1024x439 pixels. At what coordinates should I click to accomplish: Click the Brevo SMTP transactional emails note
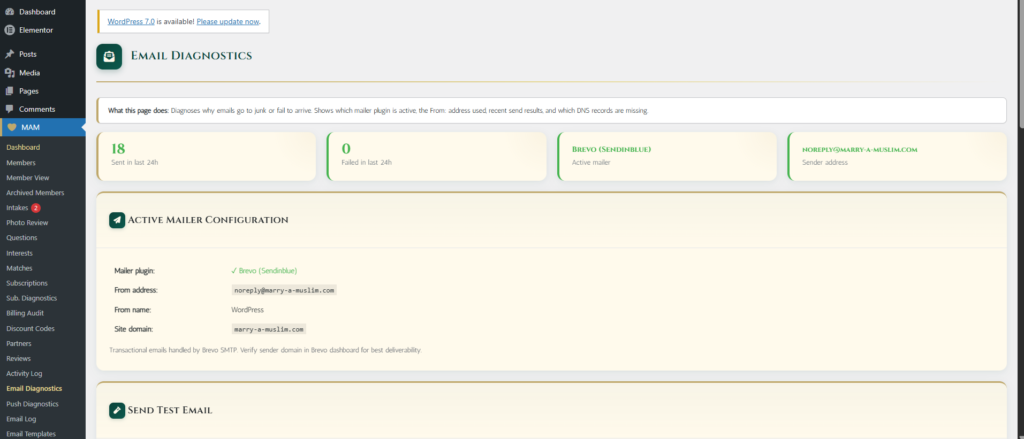click(265, 350)
